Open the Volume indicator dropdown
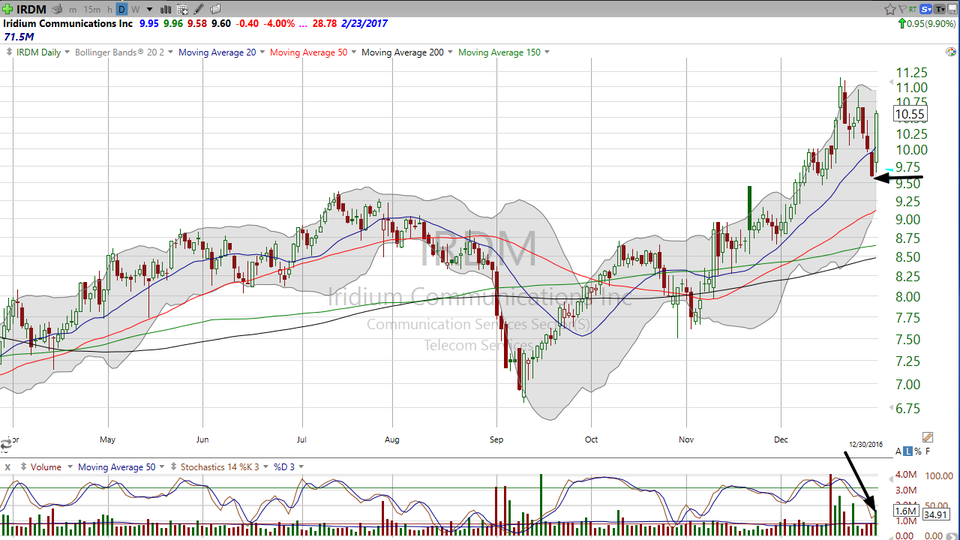Screen dimensions: 960x540 [x=70, y=467]
